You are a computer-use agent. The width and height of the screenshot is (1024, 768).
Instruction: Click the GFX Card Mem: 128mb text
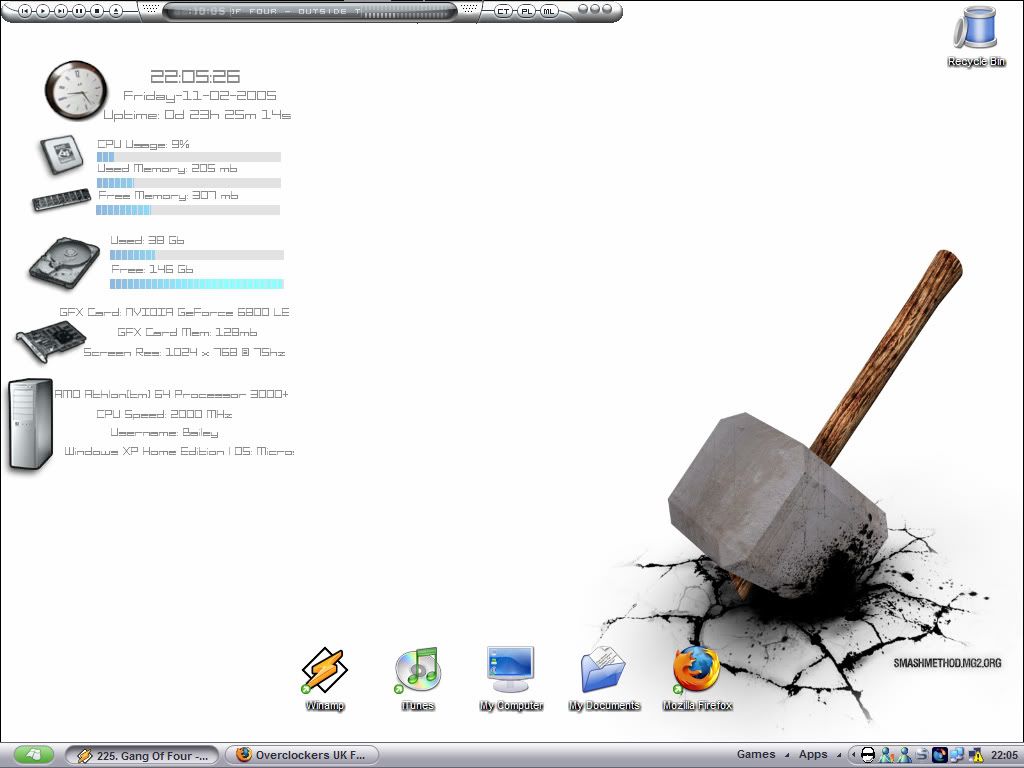point(187,332)
